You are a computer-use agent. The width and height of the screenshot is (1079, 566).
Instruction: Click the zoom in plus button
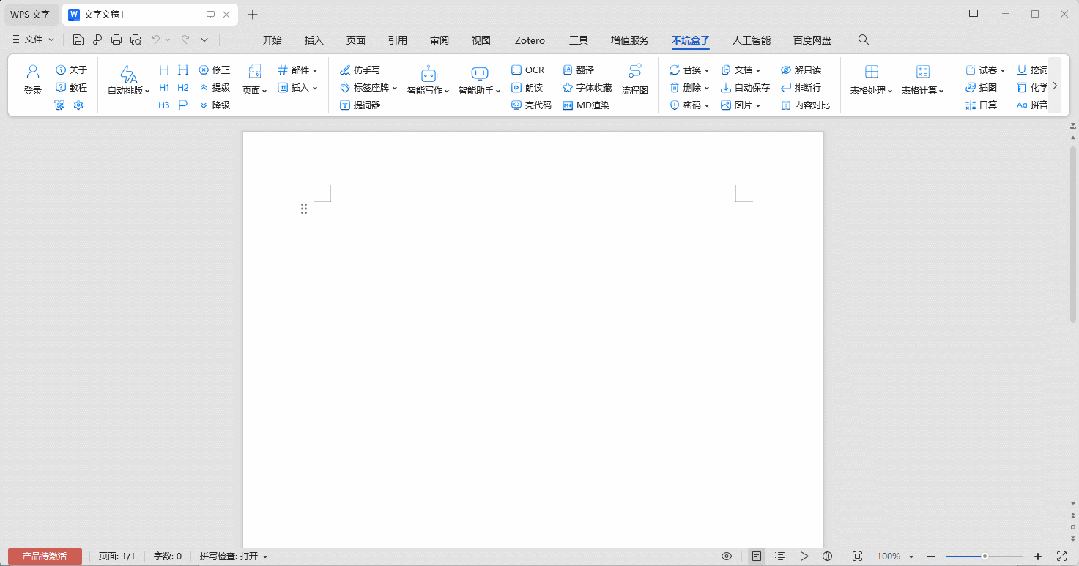tap(1038, 556)
